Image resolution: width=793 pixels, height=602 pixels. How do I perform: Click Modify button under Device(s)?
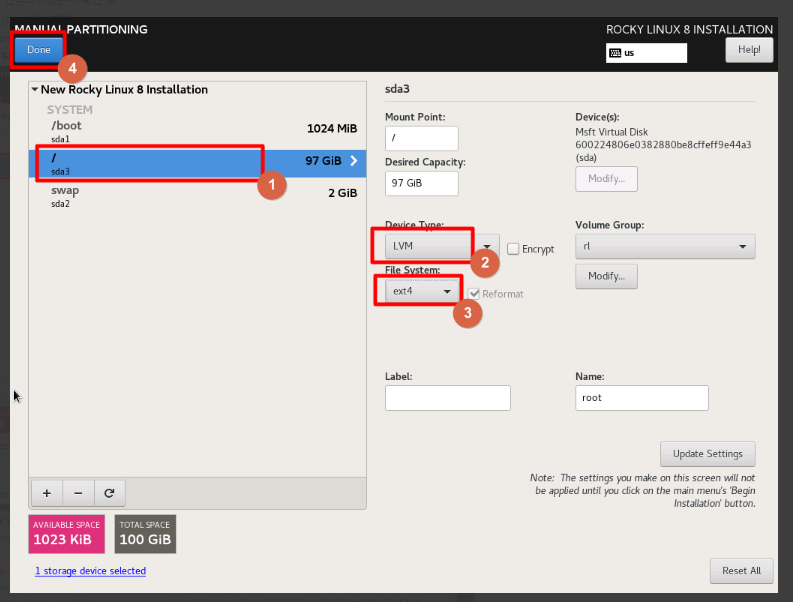pos(606,179)
